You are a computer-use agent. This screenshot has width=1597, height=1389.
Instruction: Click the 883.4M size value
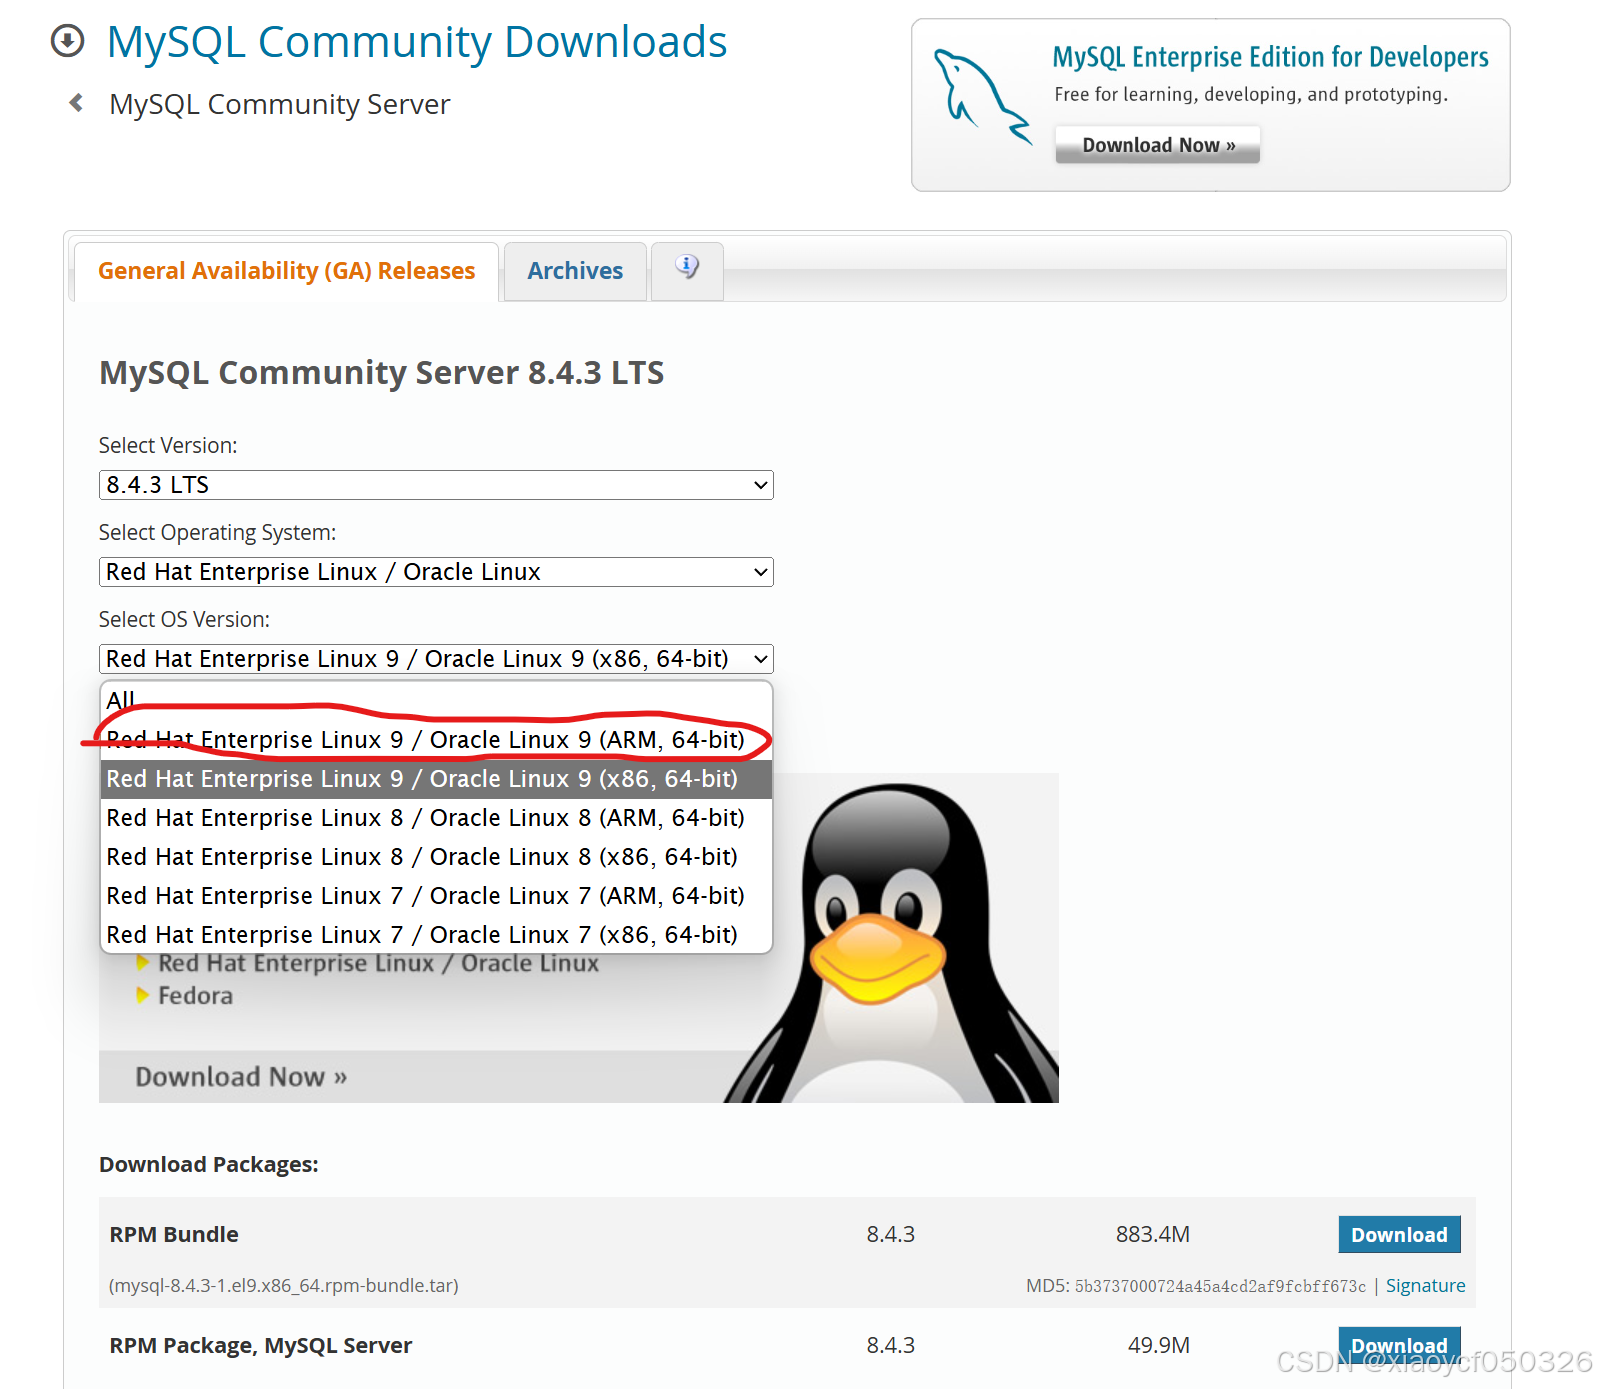pos(1153,1235)
